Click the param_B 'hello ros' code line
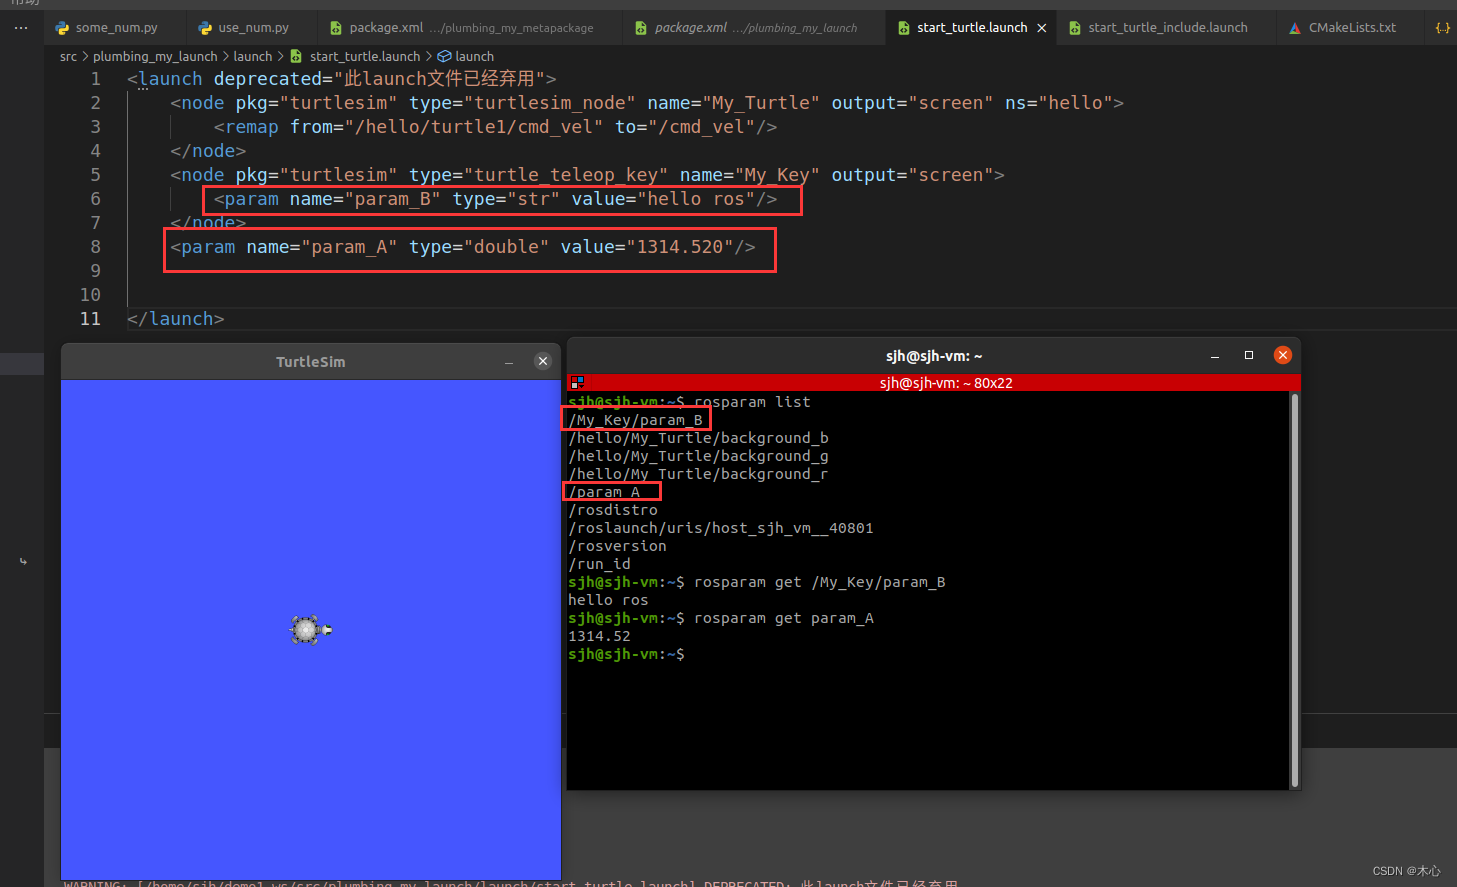 coord(495,199)
